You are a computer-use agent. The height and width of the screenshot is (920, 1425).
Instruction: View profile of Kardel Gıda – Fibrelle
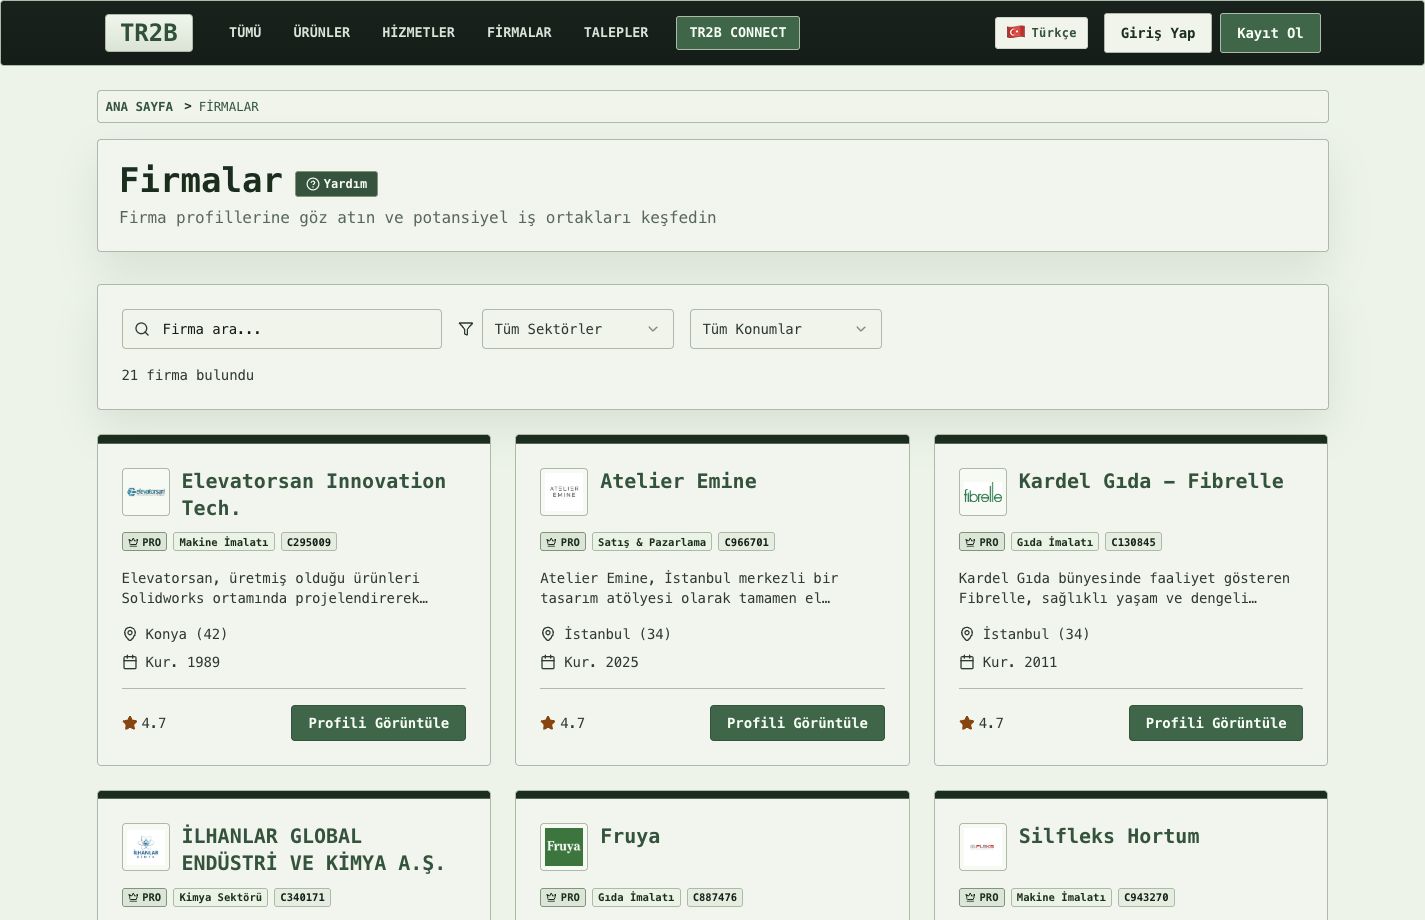pos(1216,723)
